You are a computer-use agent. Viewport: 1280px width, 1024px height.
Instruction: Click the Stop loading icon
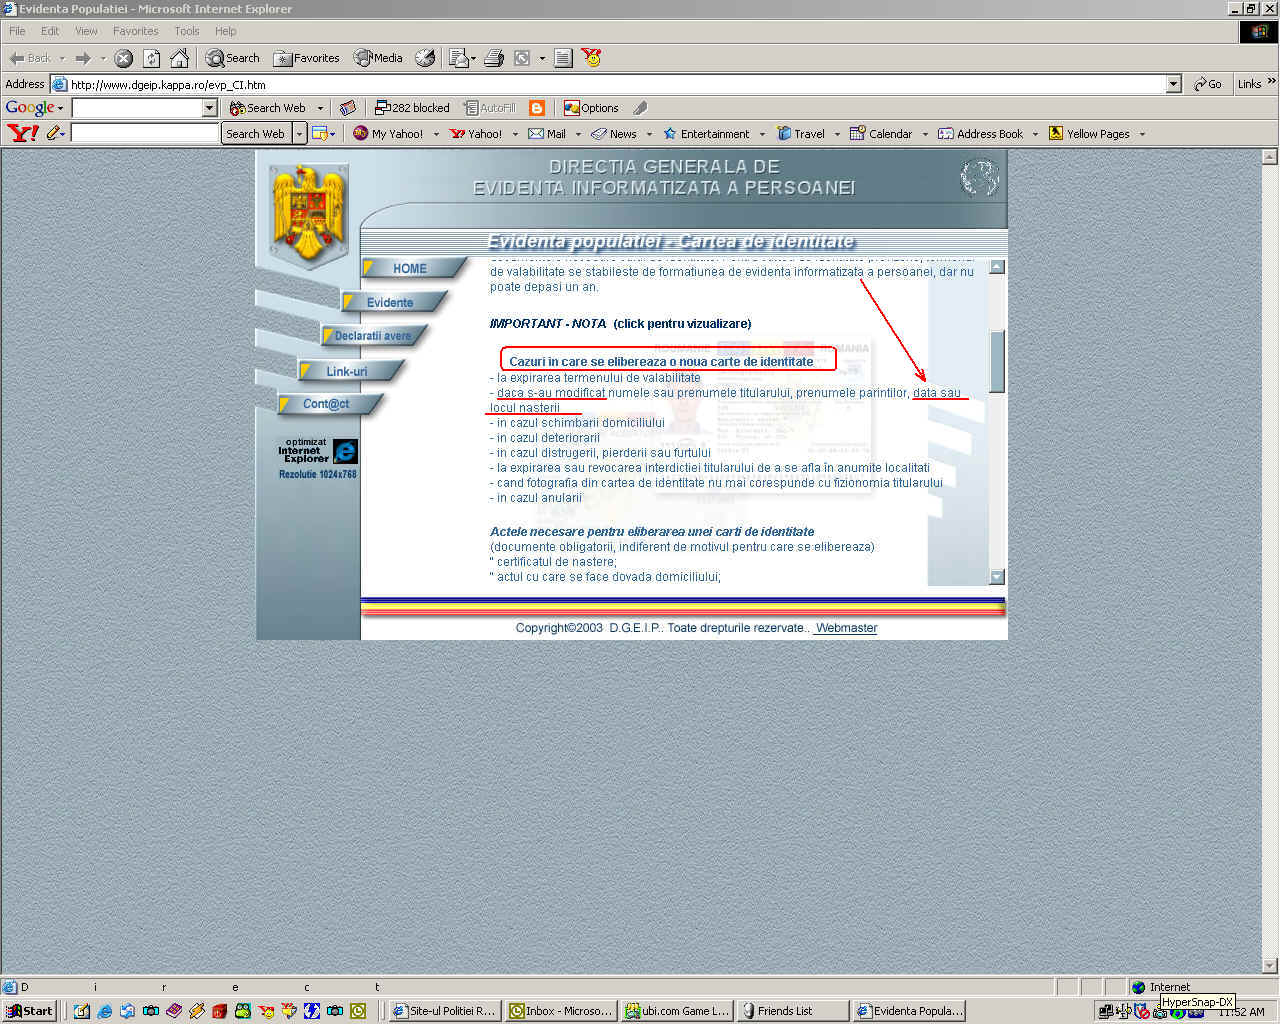pyautogui.click(x=123, y=58)
